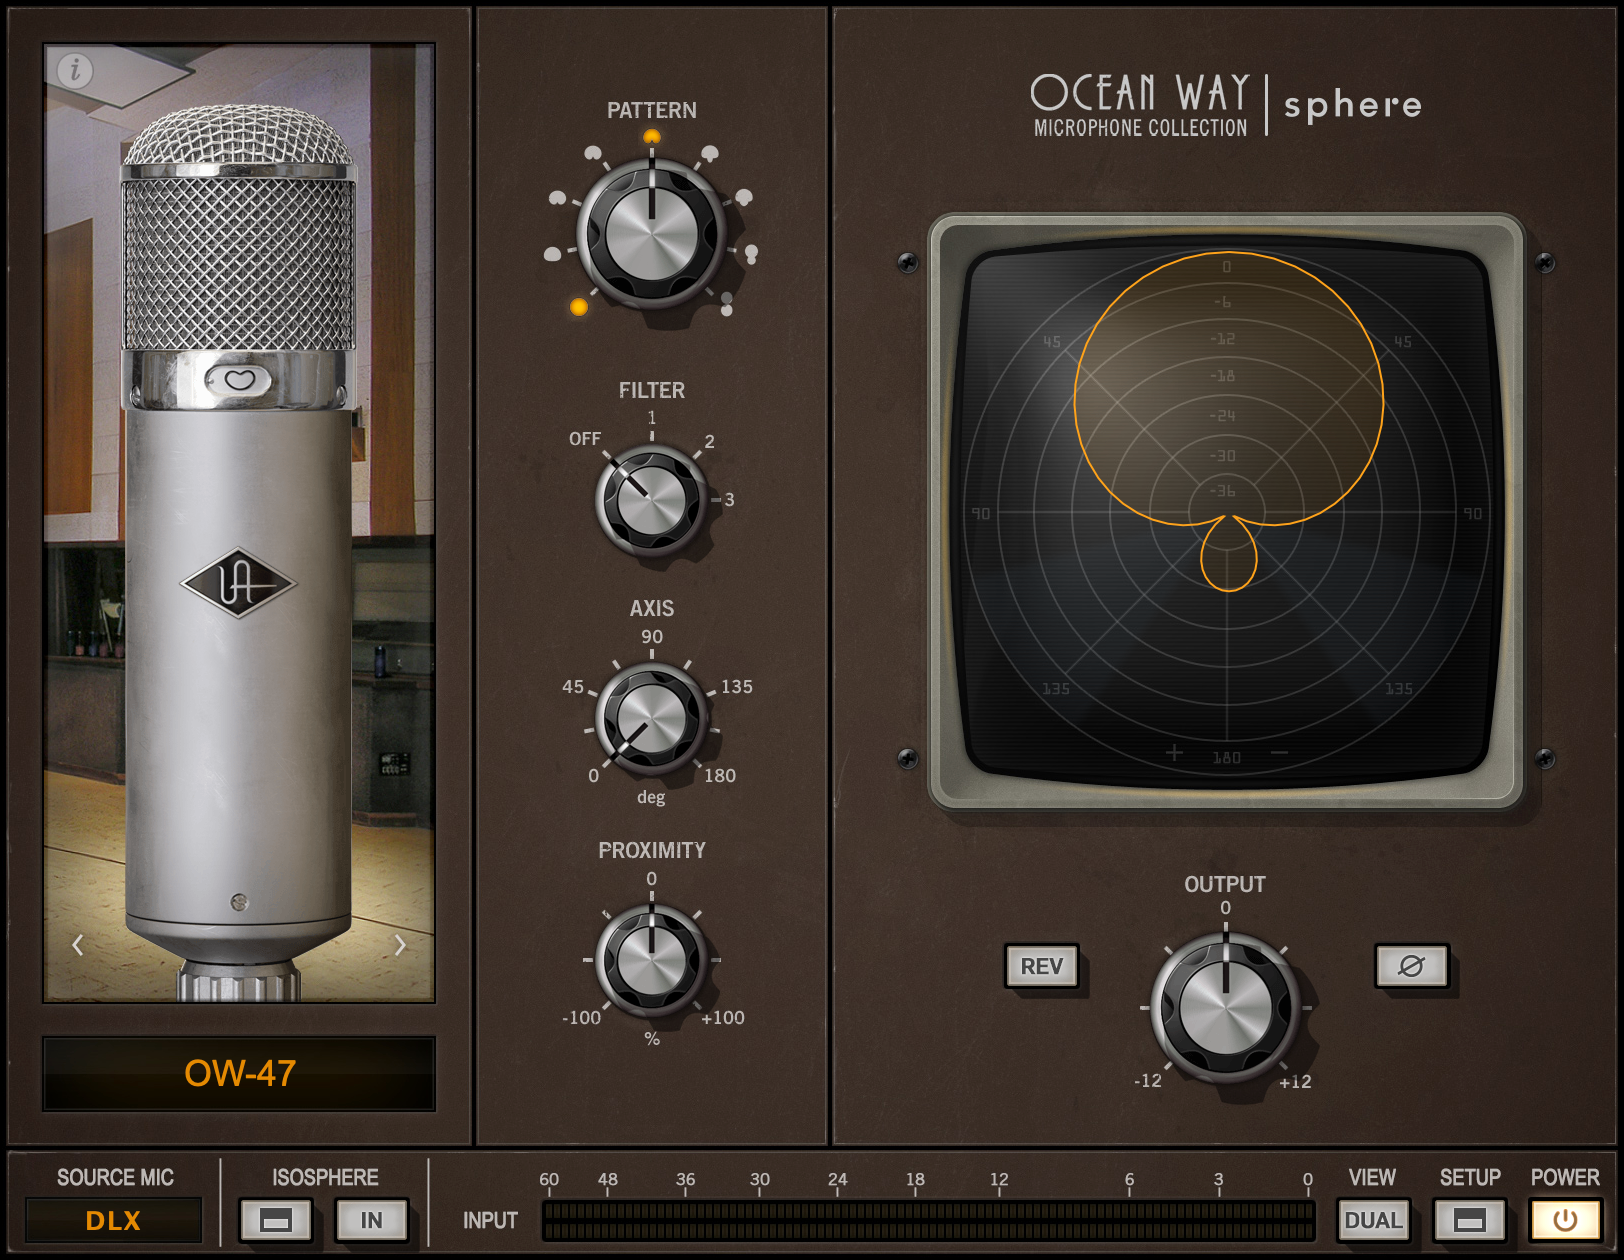Set filter to OFF label
1624x1260 pixels.
[585, 439]
